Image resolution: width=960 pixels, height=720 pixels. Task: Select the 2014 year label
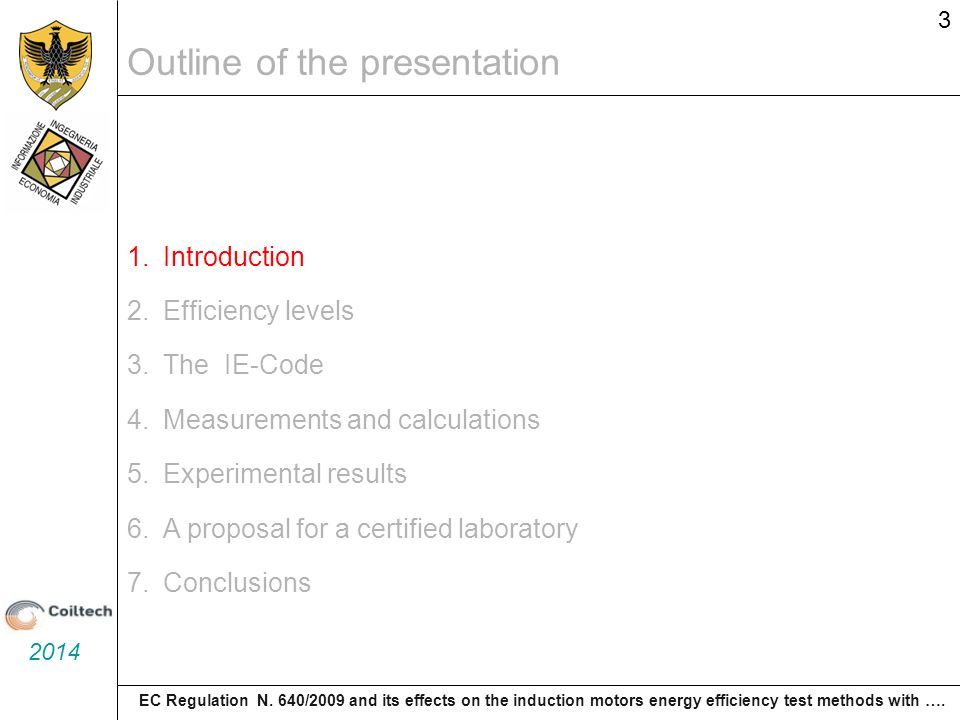(54, 651)
